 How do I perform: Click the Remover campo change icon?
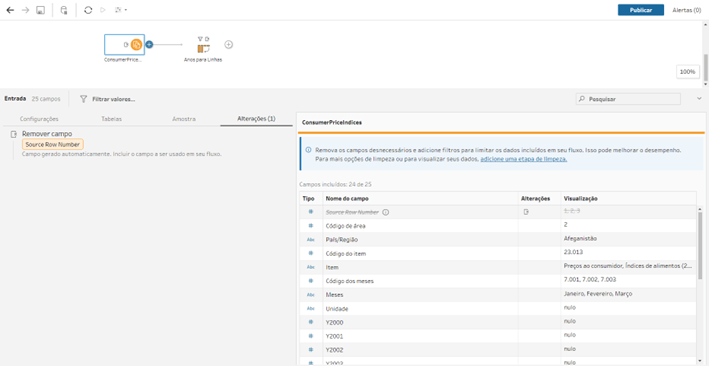coord(14,134)
